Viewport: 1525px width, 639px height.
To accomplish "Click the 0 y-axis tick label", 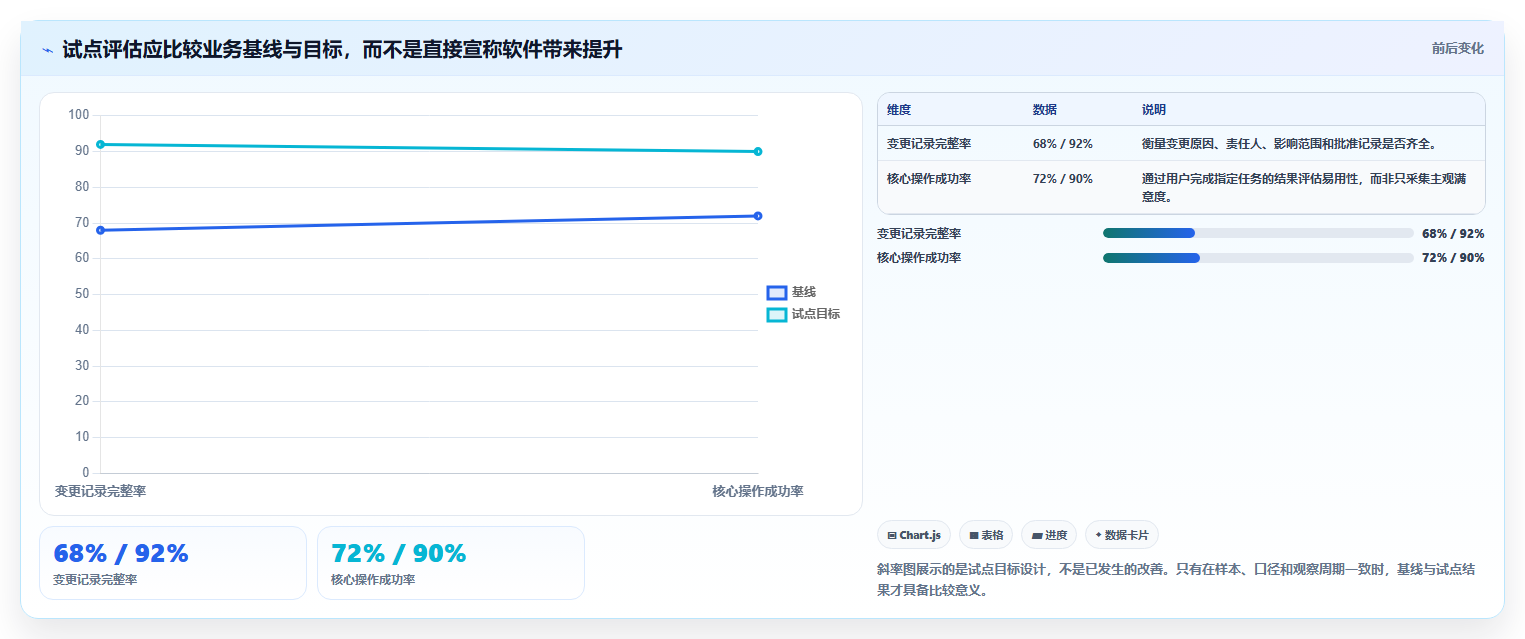I will [x=86, y=473].
